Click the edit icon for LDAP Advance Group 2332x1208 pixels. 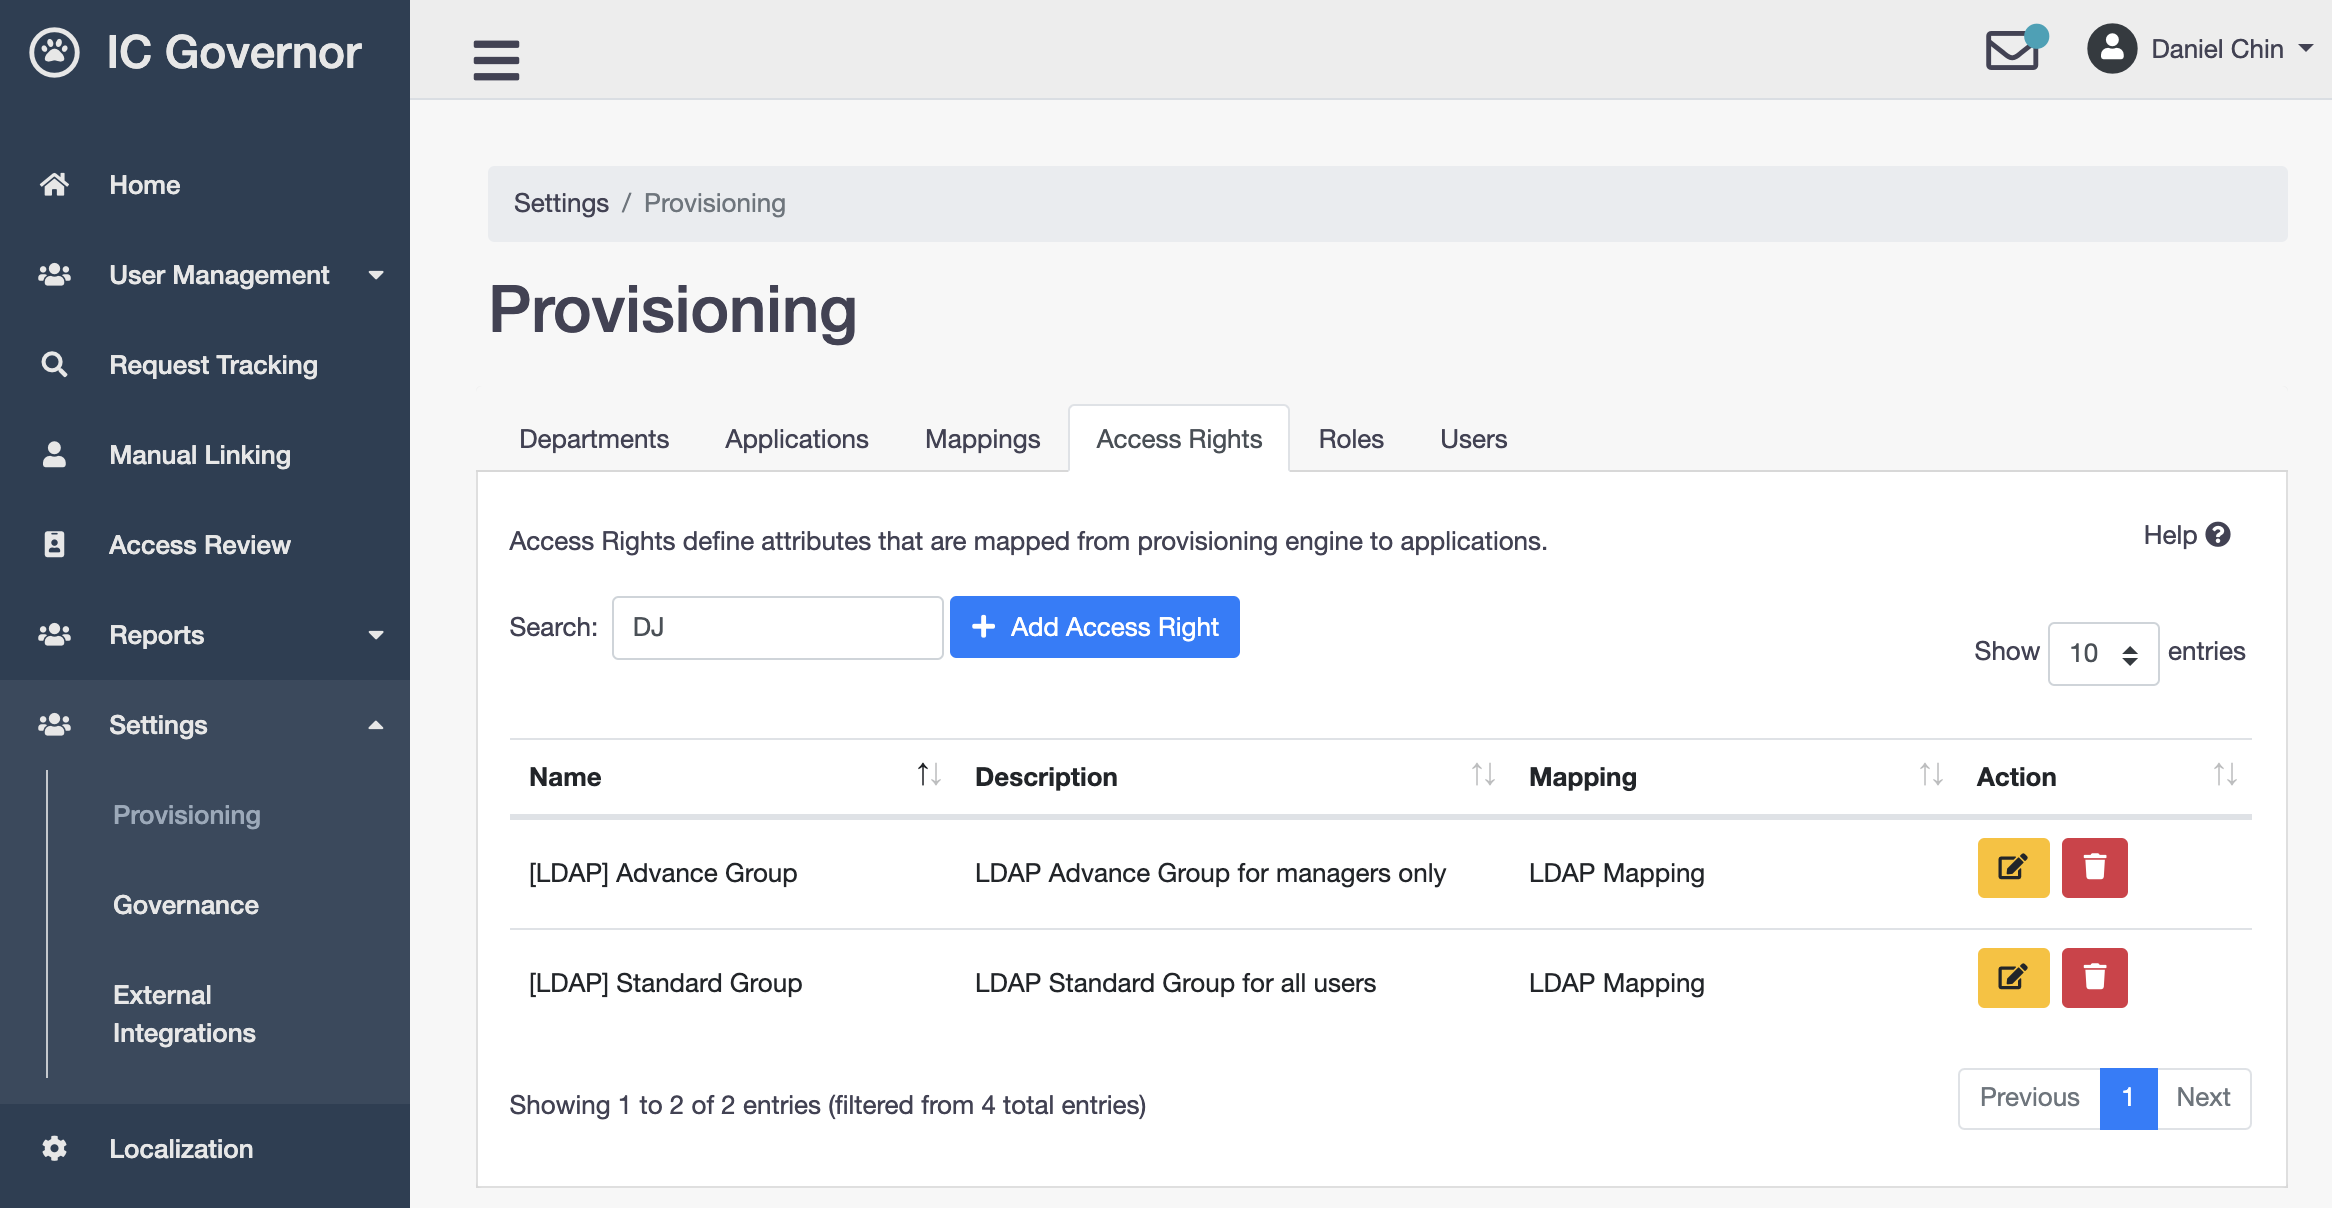[2013, 869]
